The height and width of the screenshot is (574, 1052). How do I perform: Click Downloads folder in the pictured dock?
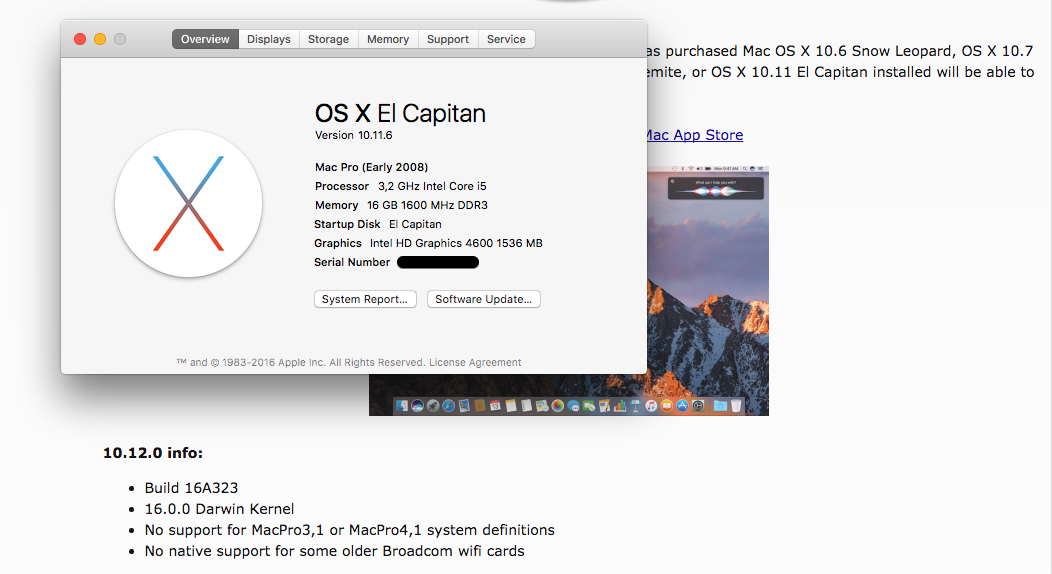point(720,406)
